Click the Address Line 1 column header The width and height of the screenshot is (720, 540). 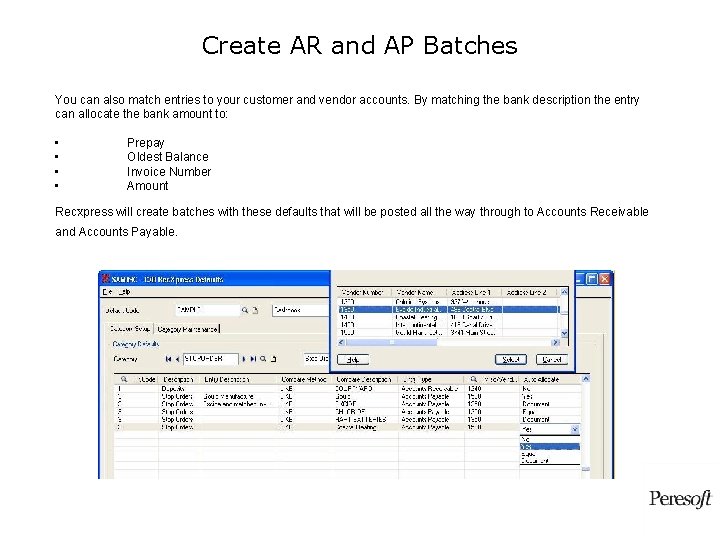point(473,292)
